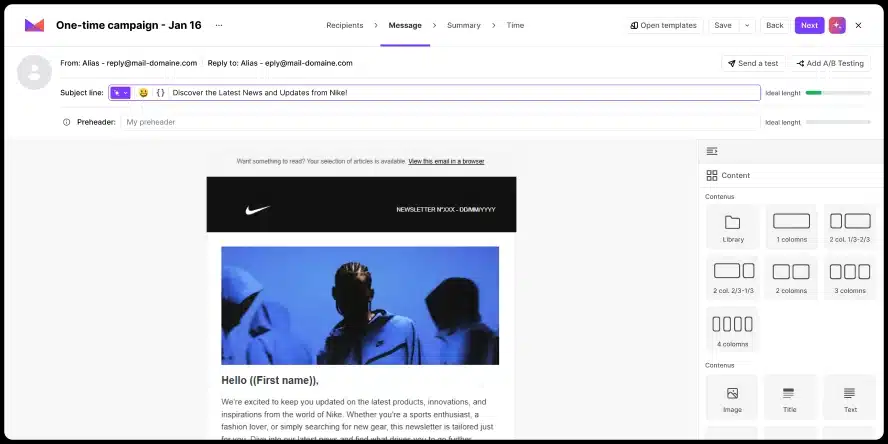Close the campaign editor with X

859,25
